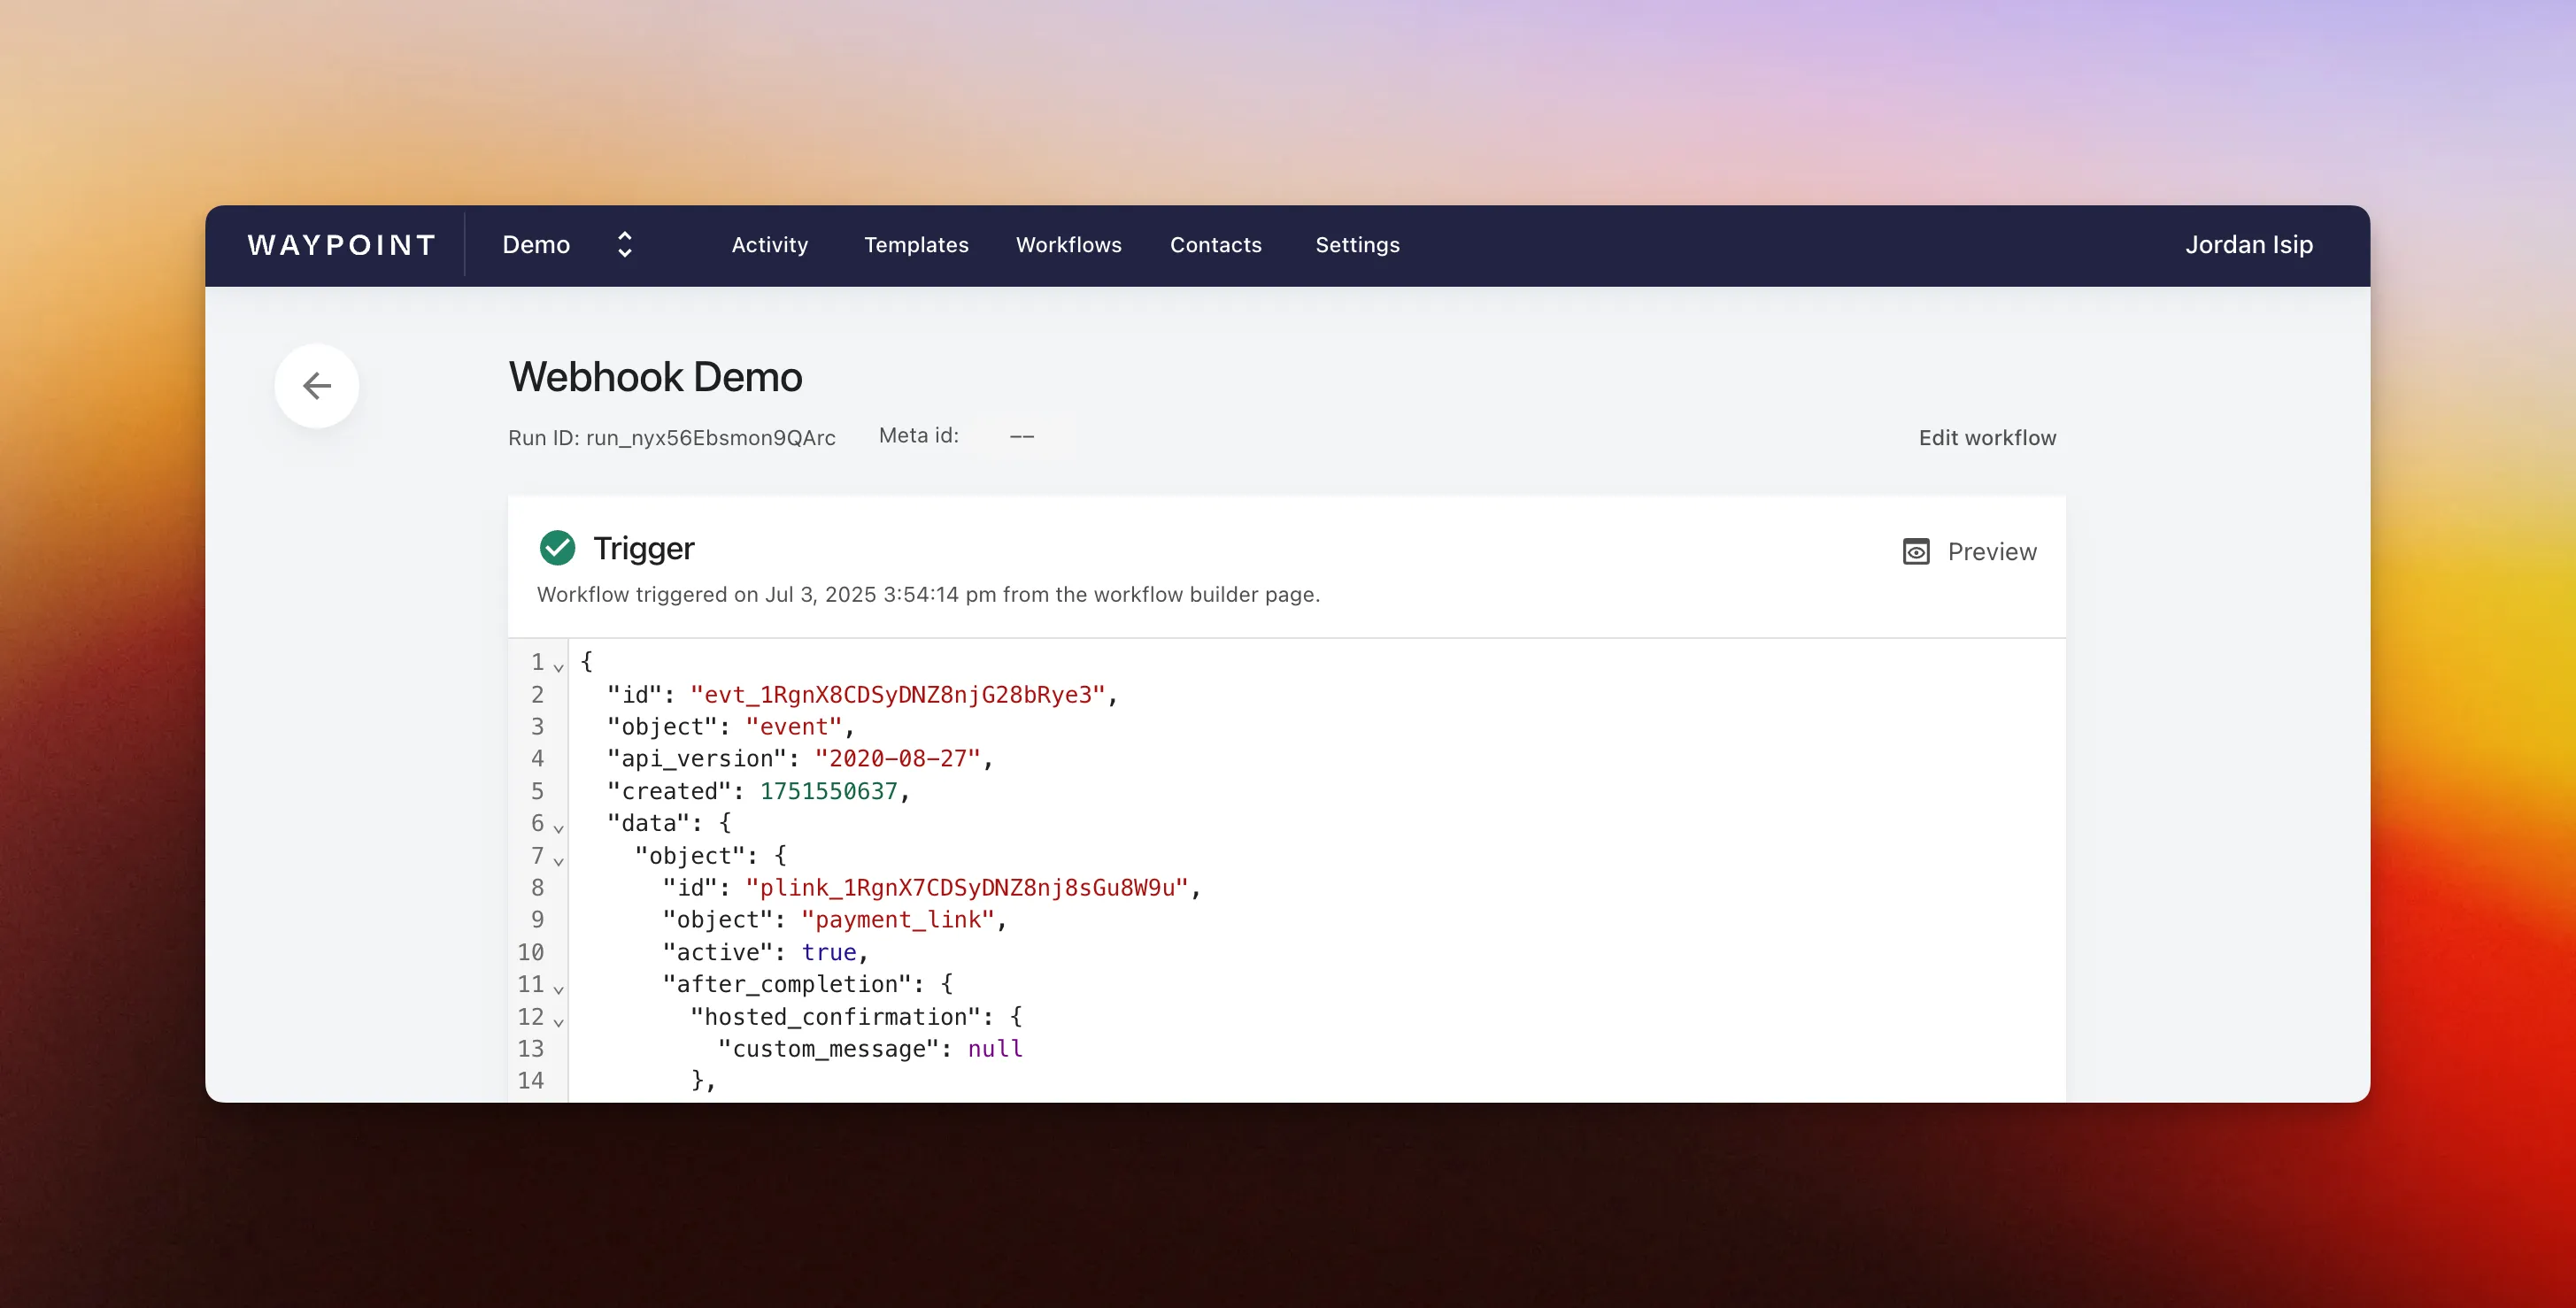Open the Contacts page
Viewport: 2576px width, 1308px height.
pos(1215,245)
